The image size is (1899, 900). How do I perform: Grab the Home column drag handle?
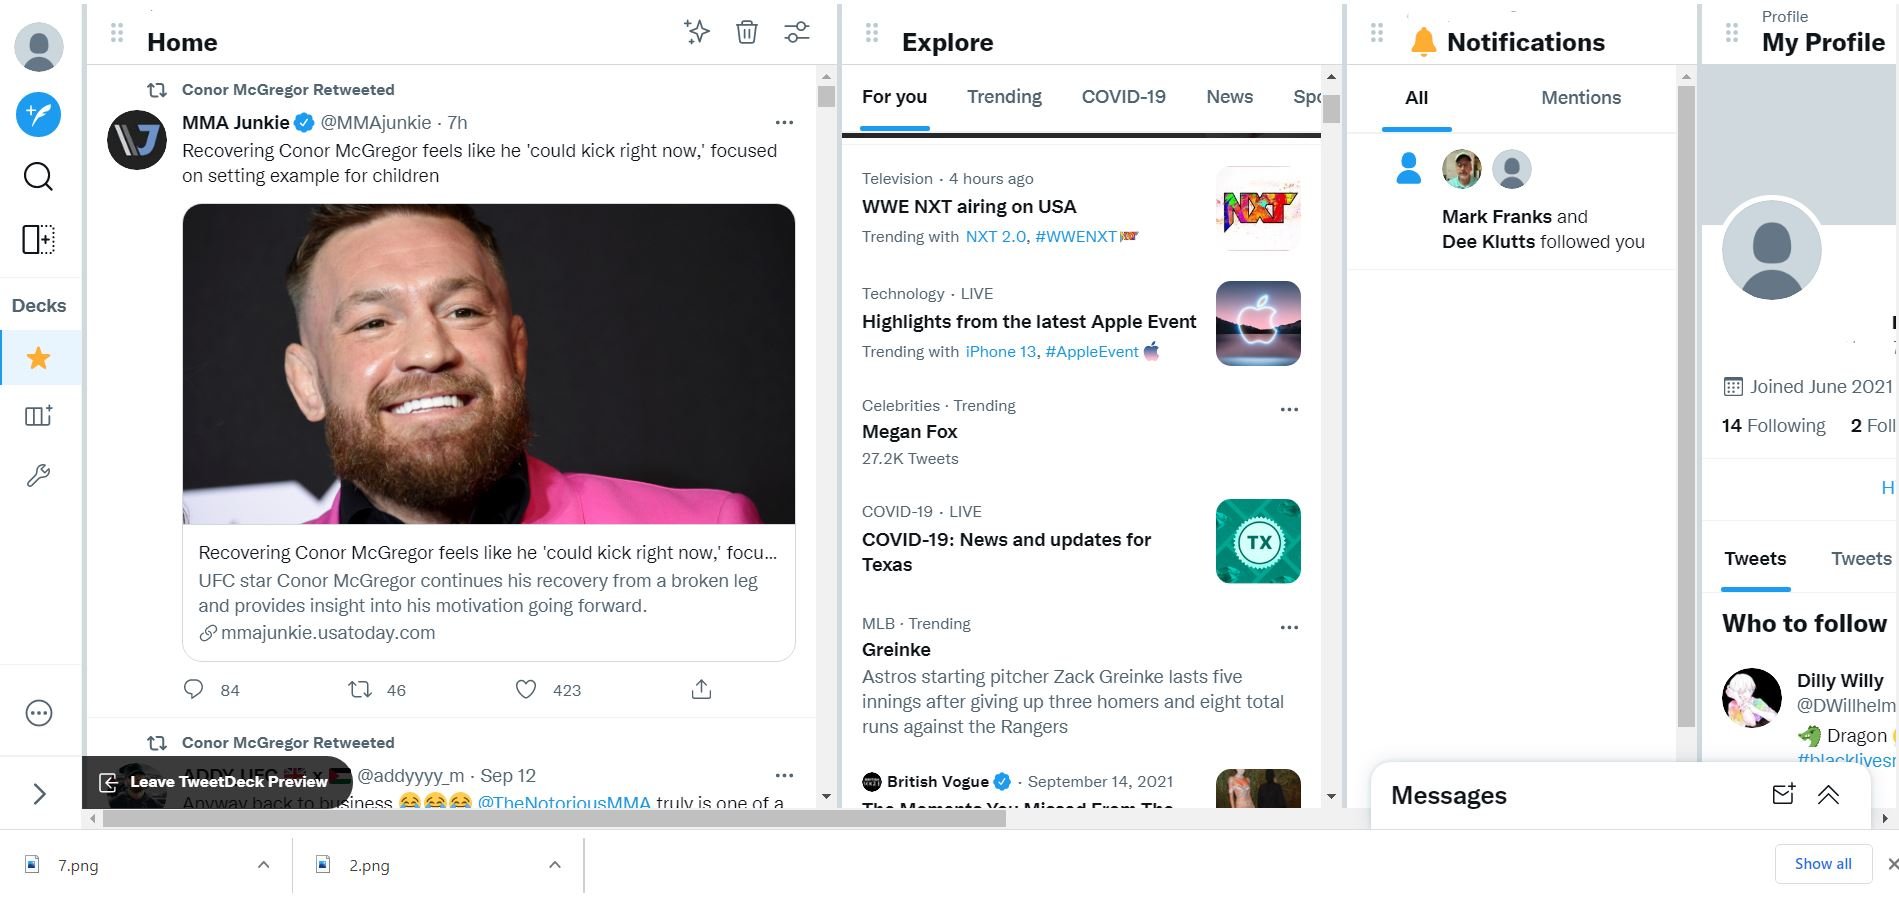click(x=117, y=33)
